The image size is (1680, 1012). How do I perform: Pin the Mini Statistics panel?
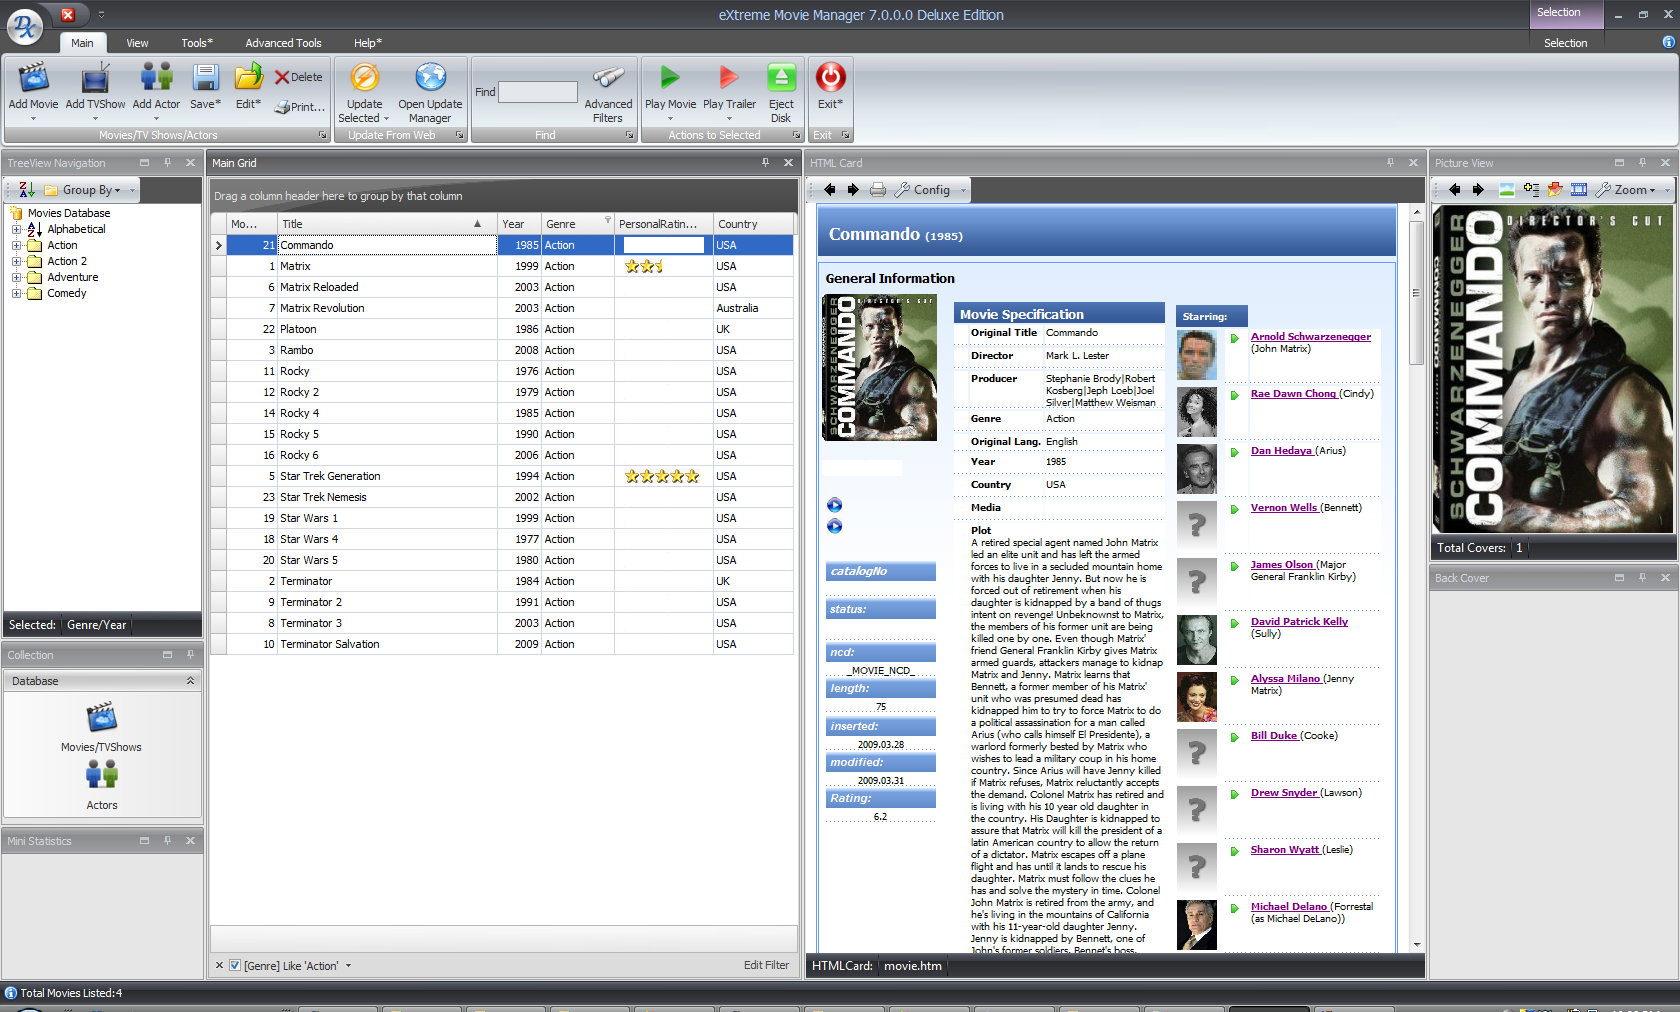[x=167, y=841]
